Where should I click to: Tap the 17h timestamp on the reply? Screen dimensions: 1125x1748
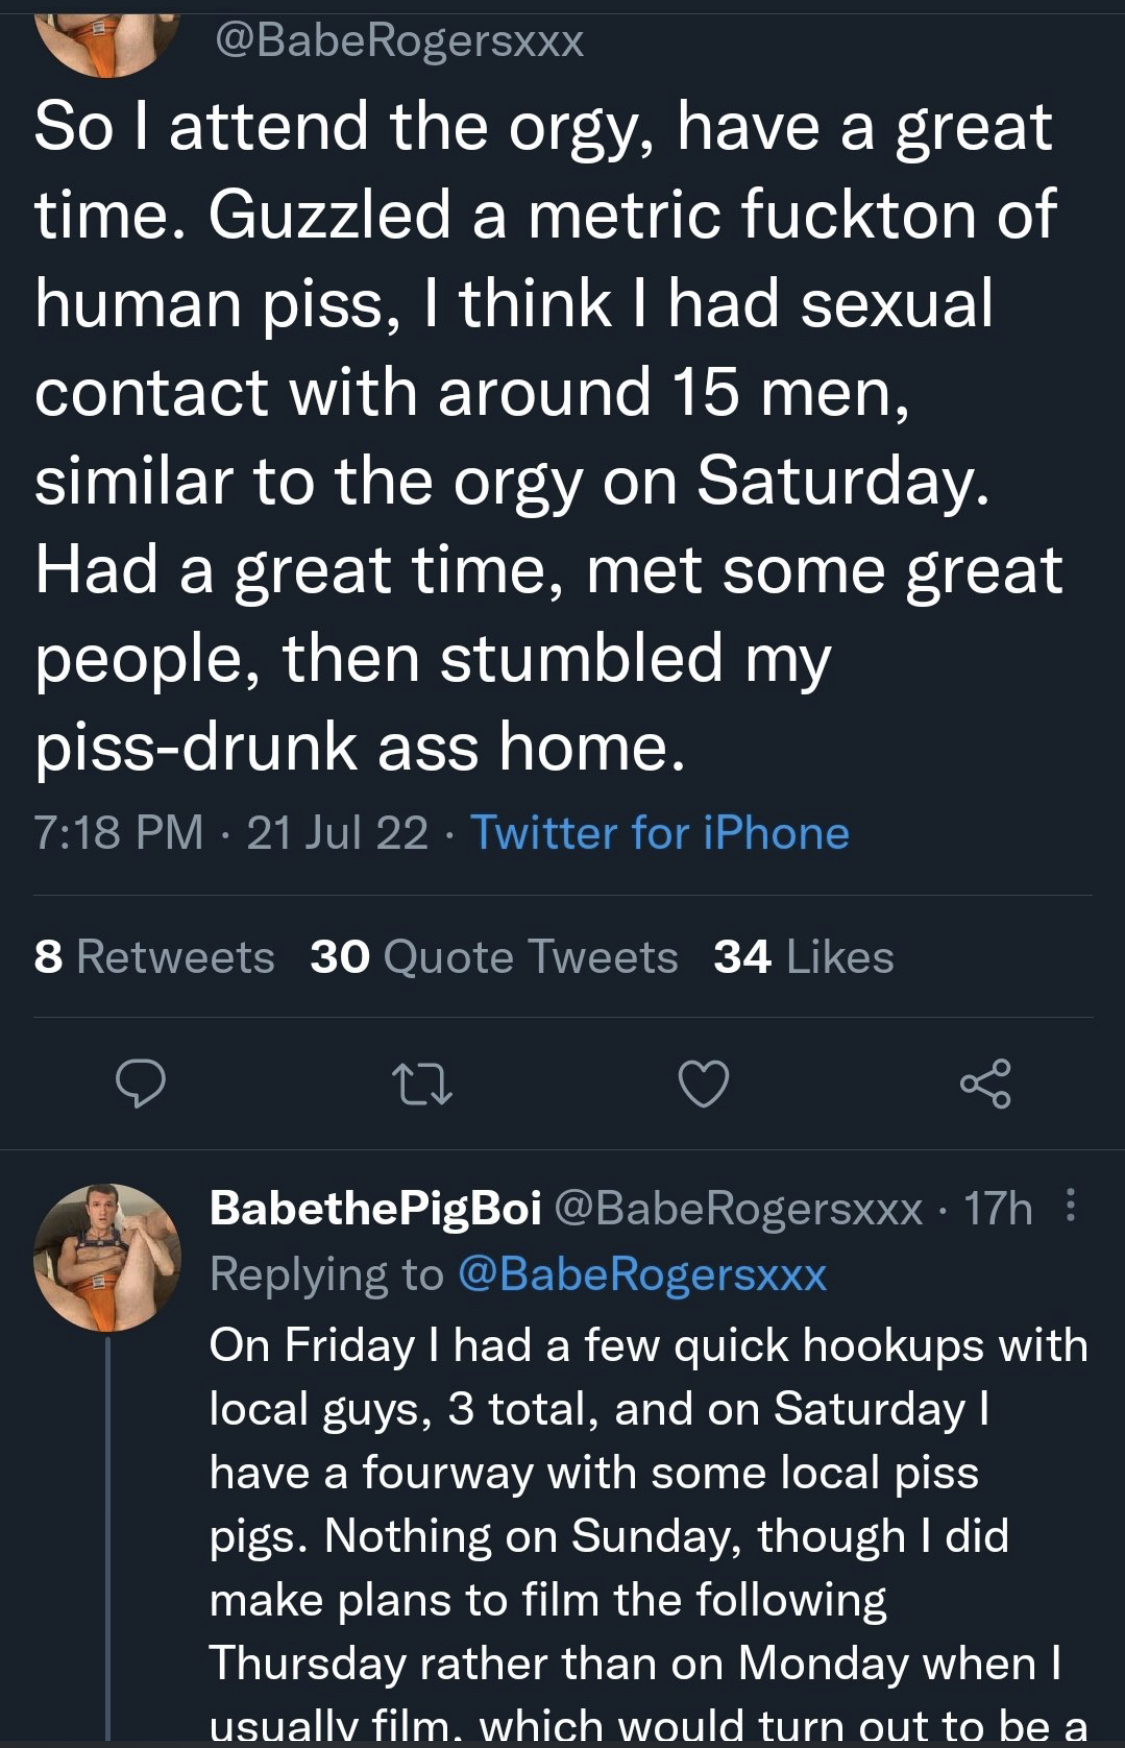pos(998,1209)
